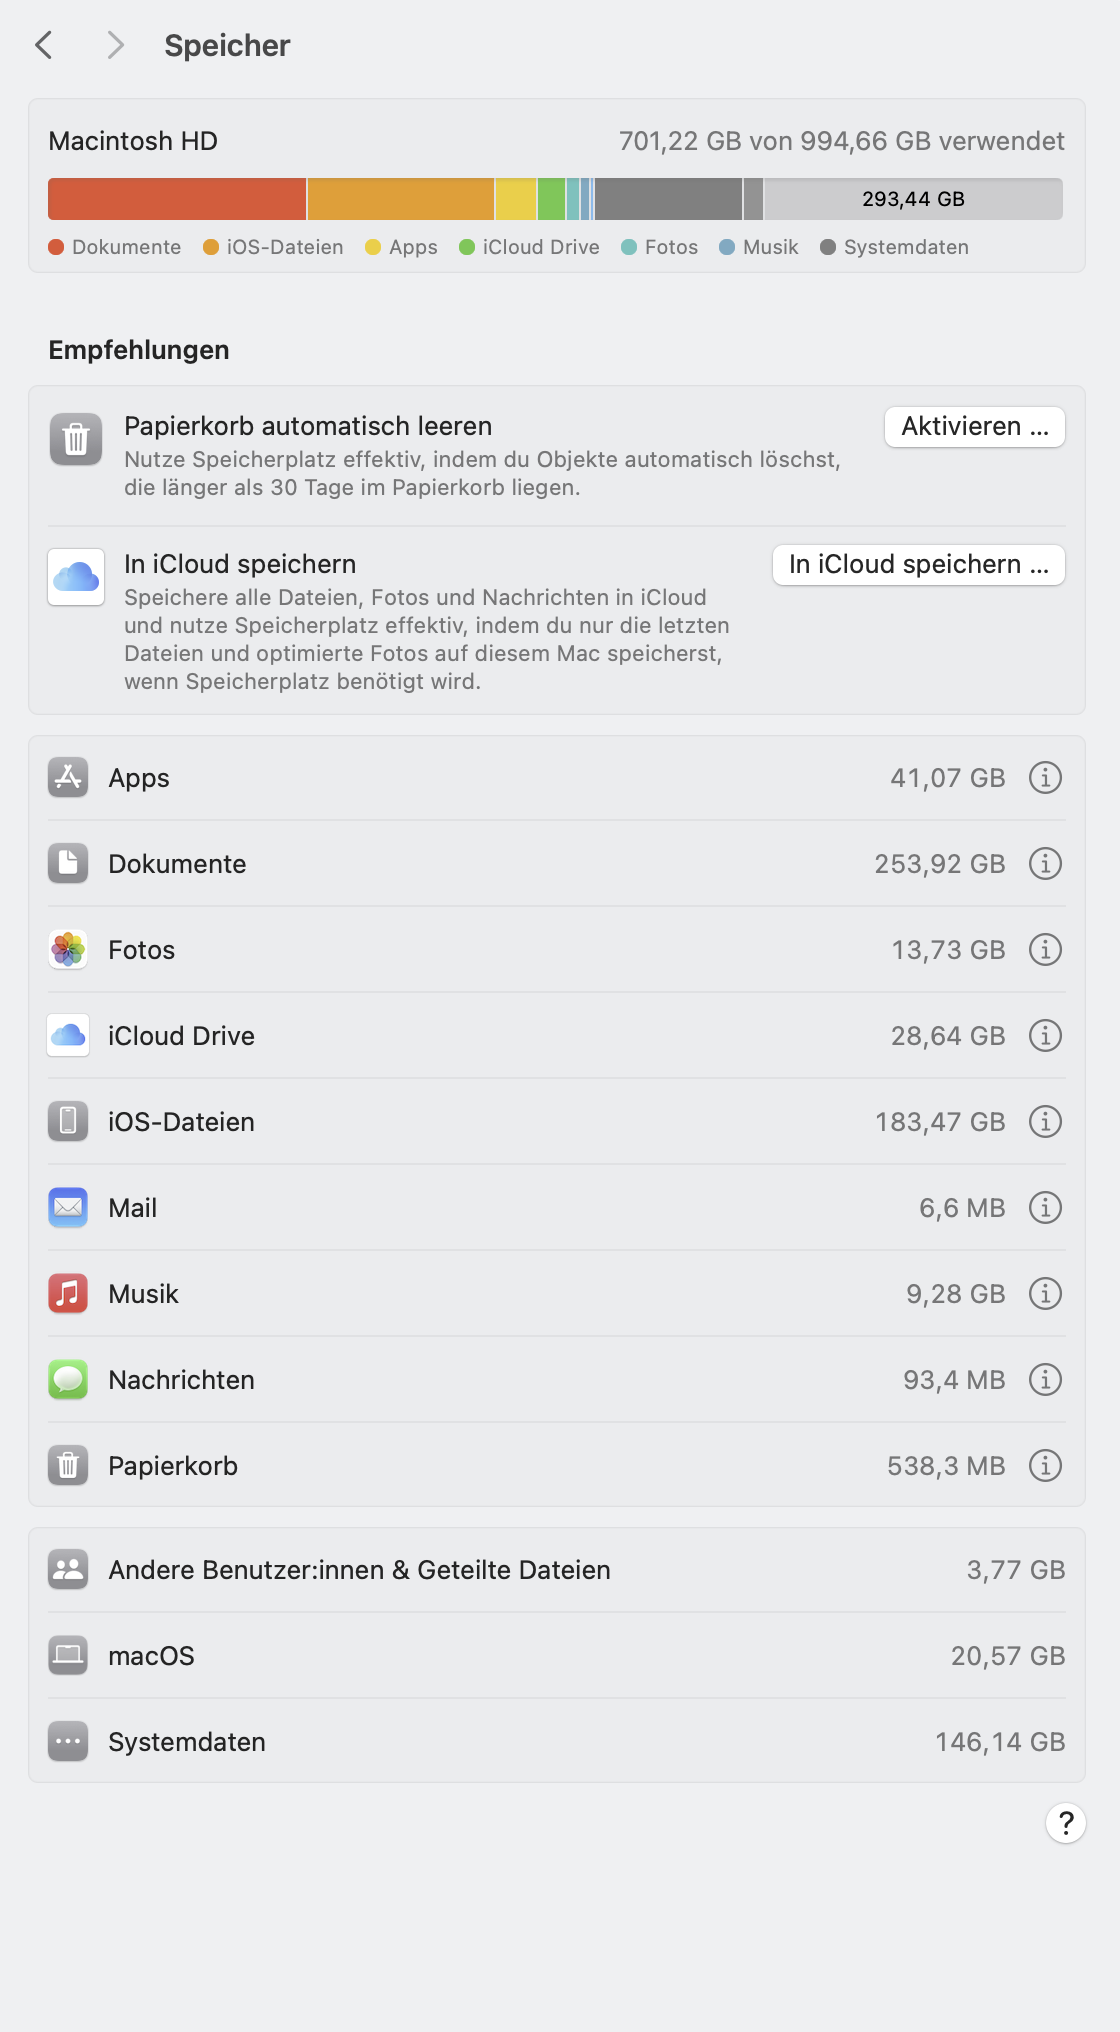Click the info icon for Apps
Image resolution: width=1120 pixels, height=2032 pixels.
coord(1045,778)
